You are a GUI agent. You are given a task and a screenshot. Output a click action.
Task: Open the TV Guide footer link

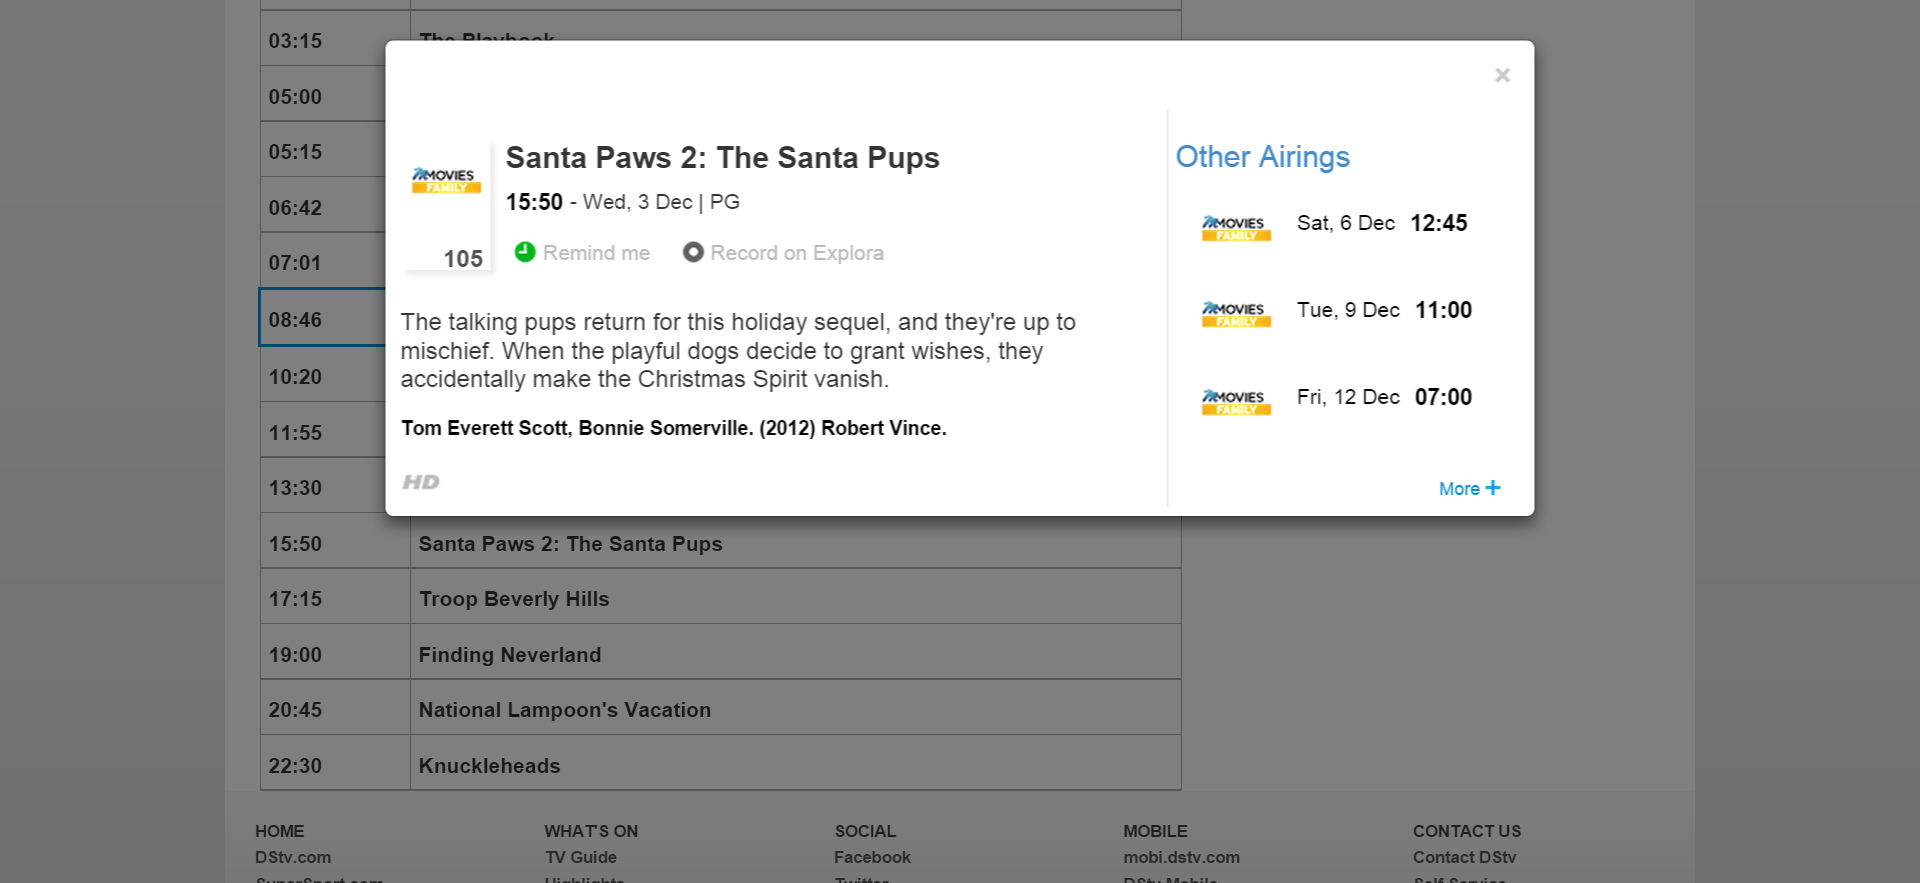click(x=581, y=857)
